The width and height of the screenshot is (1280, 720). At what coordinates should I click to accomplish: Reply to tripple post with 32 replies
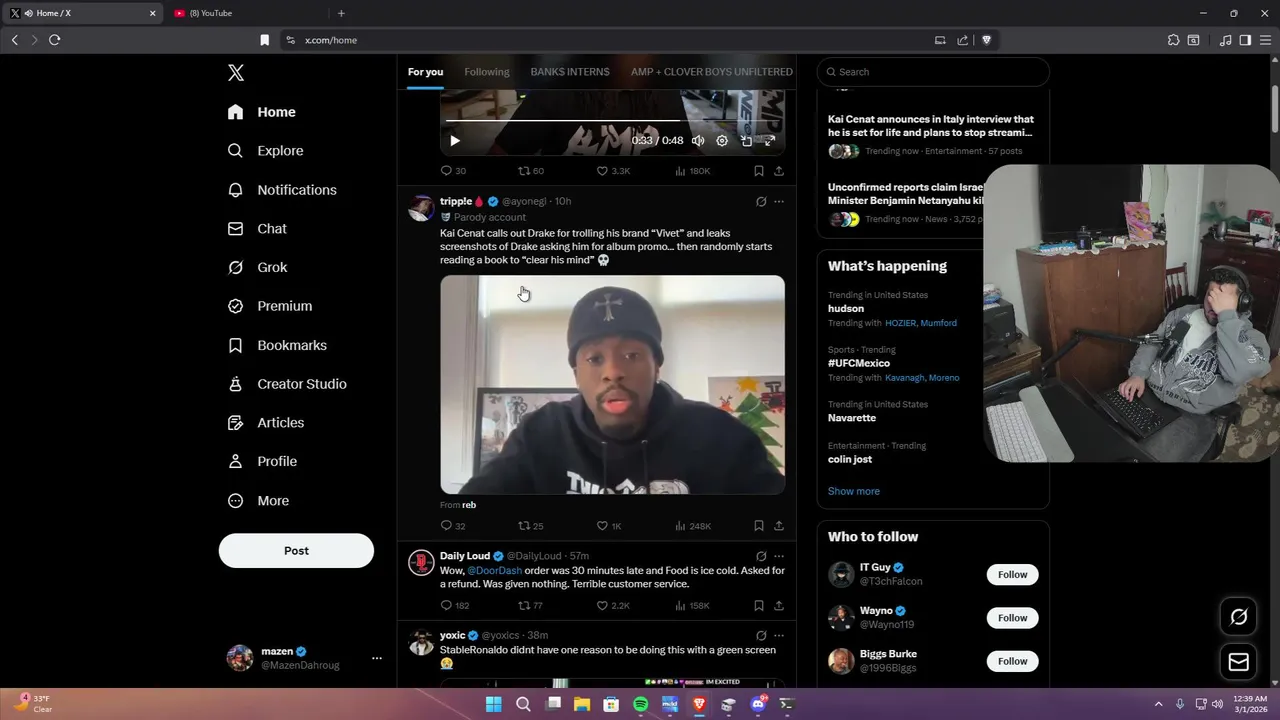pyautogui.click(x=453, y=526)
